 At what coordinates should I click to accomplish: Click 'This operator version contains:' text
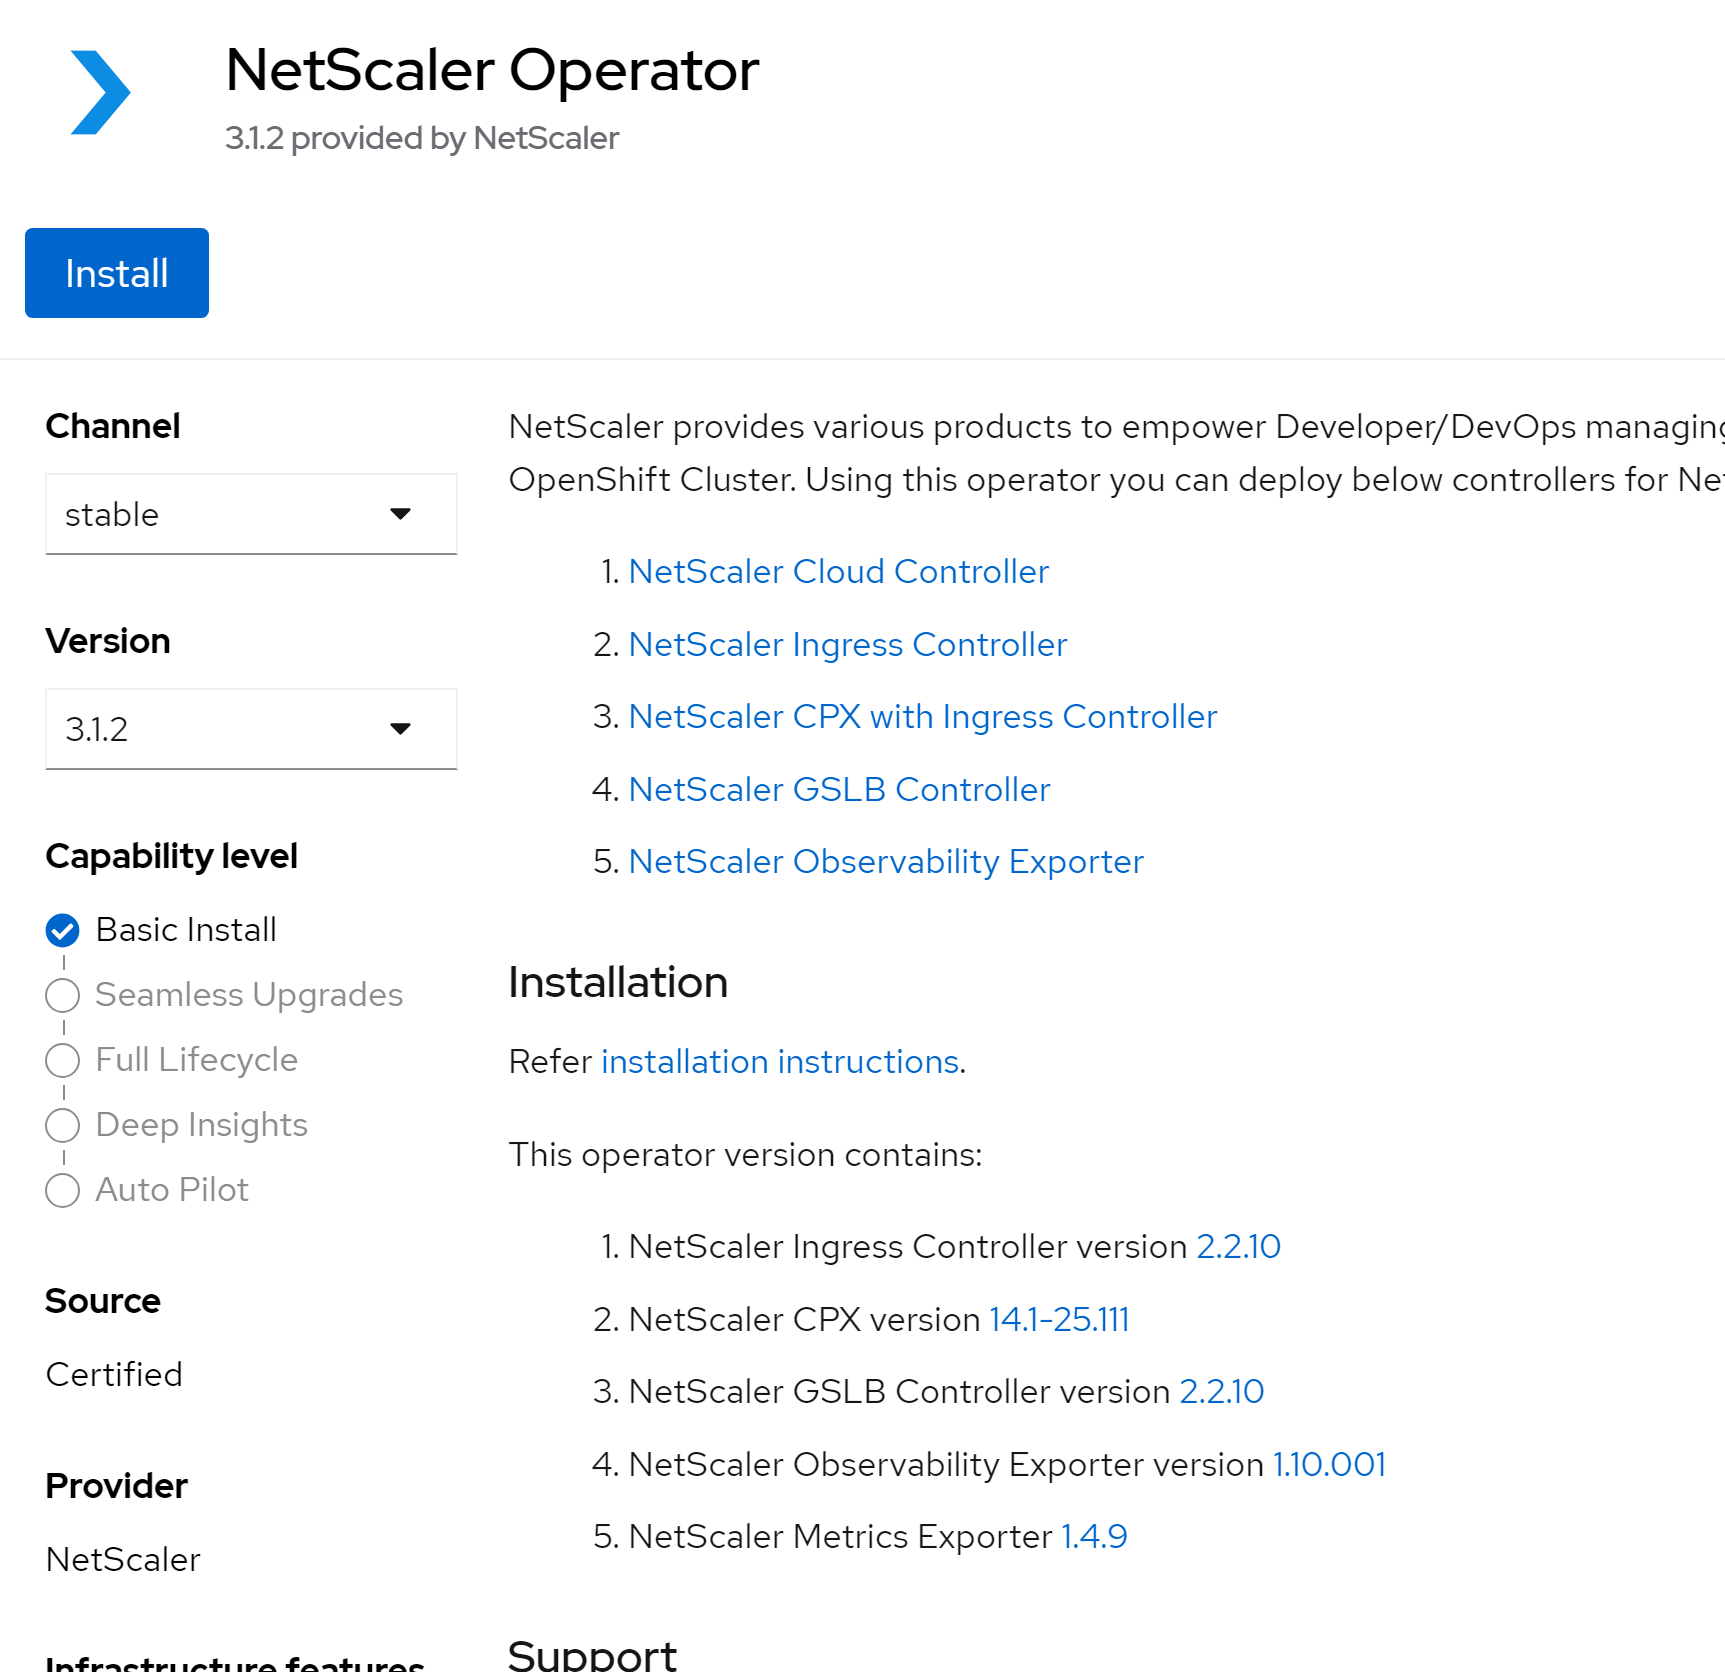pyautogui.click(x=745, y=1155)
